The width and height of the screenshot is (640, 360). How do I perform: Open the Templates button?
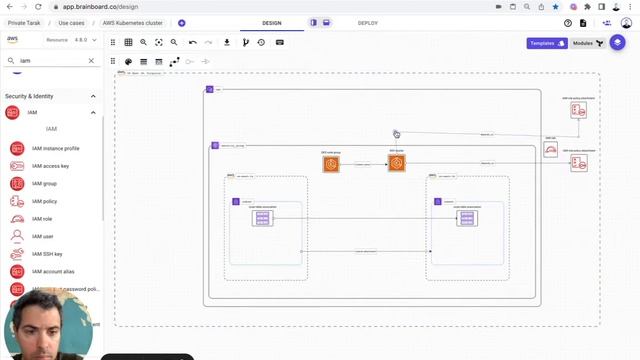[547, 43]
